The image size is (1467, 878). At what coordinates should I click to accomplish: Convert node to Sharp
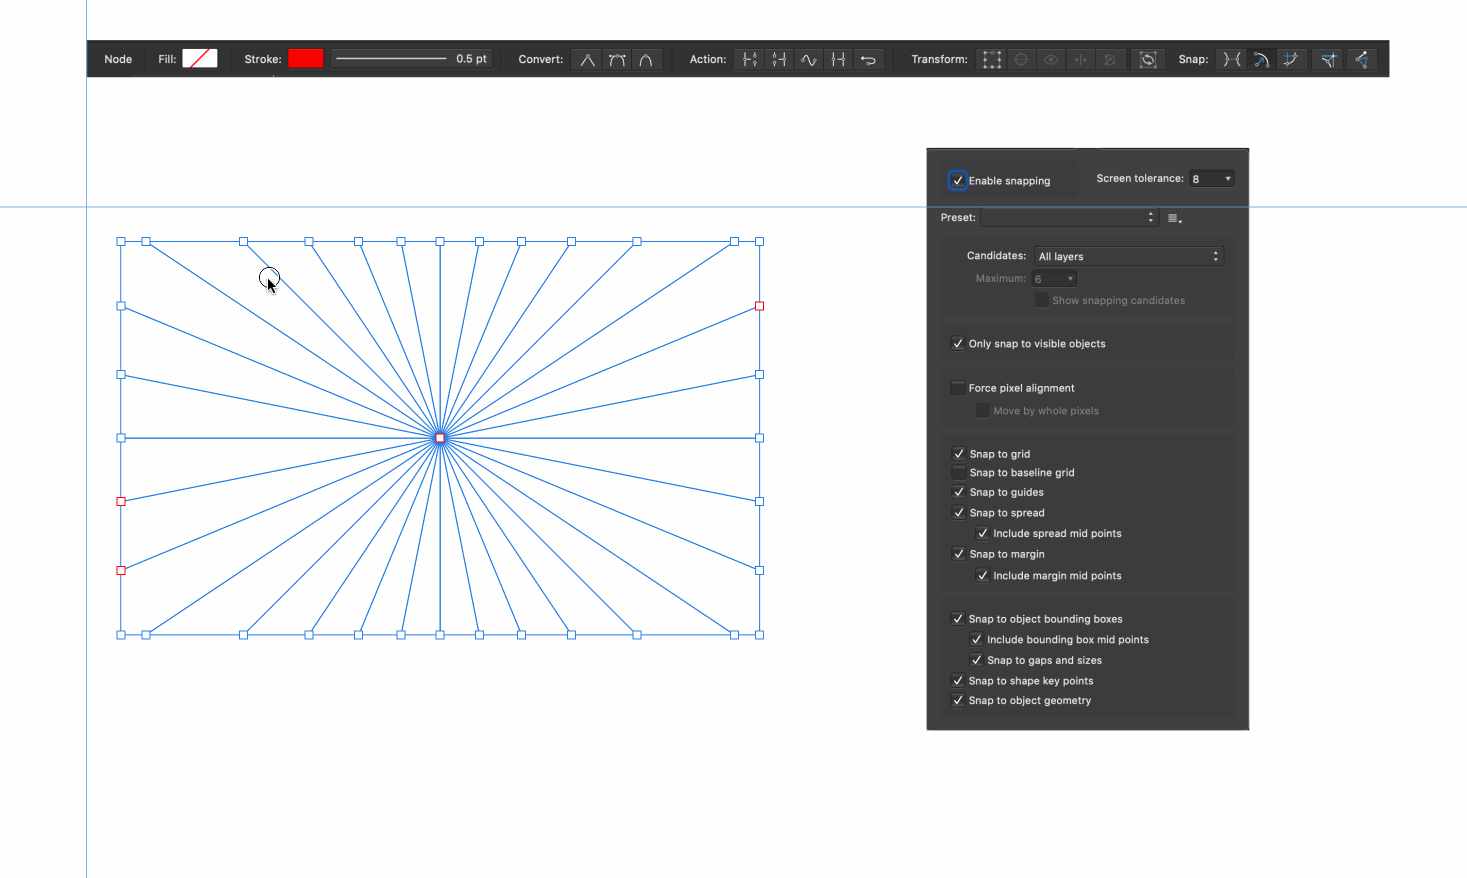[x=588, y=60]
